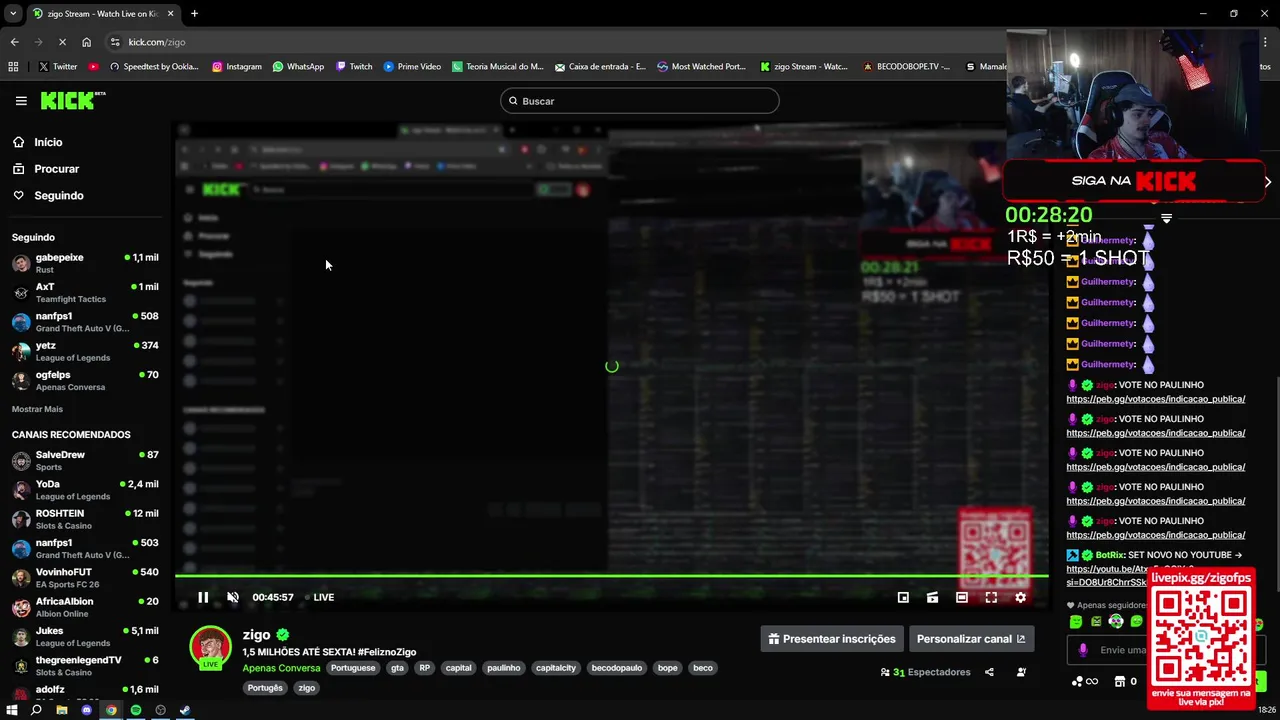Select the paulinho tag

coord(504,668)
